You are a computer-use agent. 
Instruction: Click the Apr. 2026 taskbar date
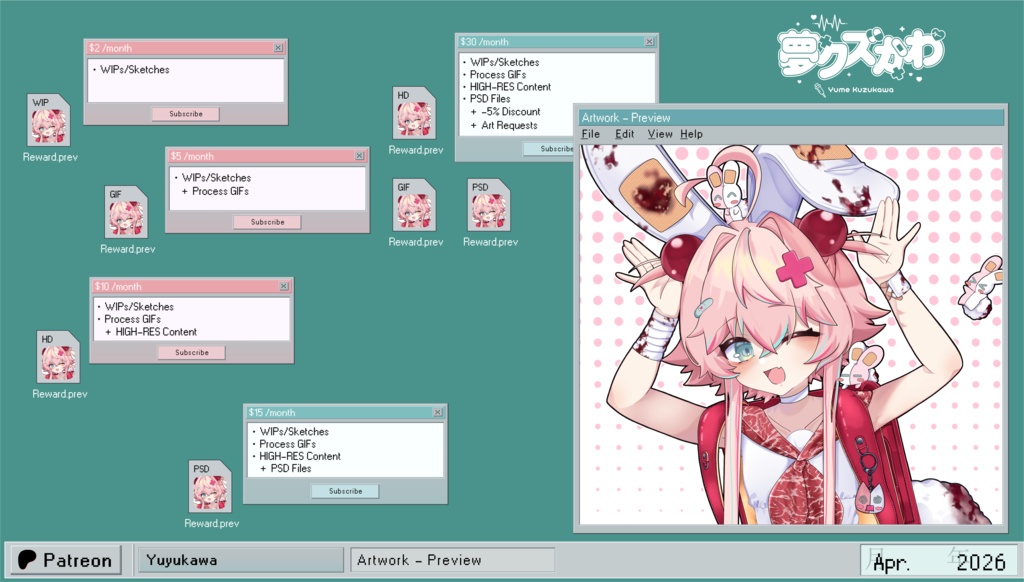(938, 561)
